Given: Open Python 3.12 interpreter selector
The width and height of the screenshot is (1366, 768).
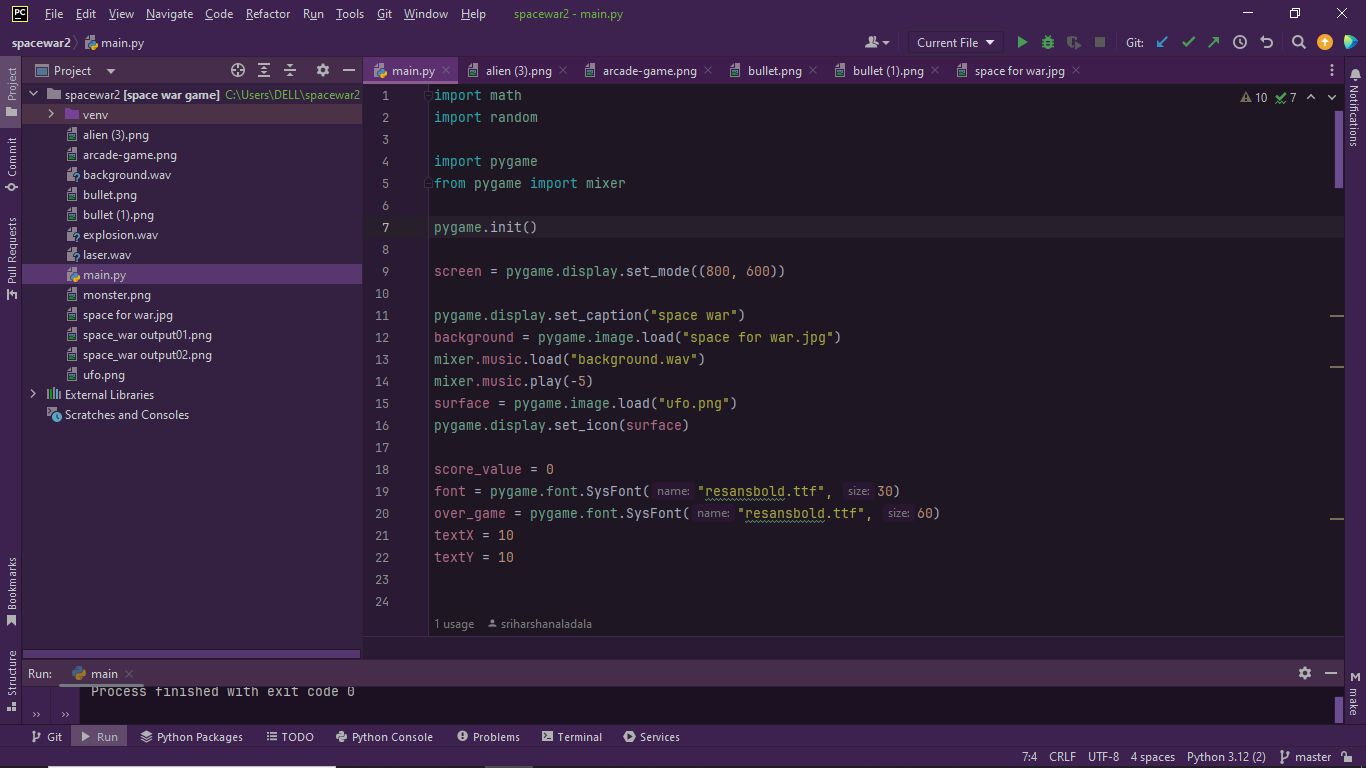Looking at the screenshot, I should click(x=1226, y=757).
